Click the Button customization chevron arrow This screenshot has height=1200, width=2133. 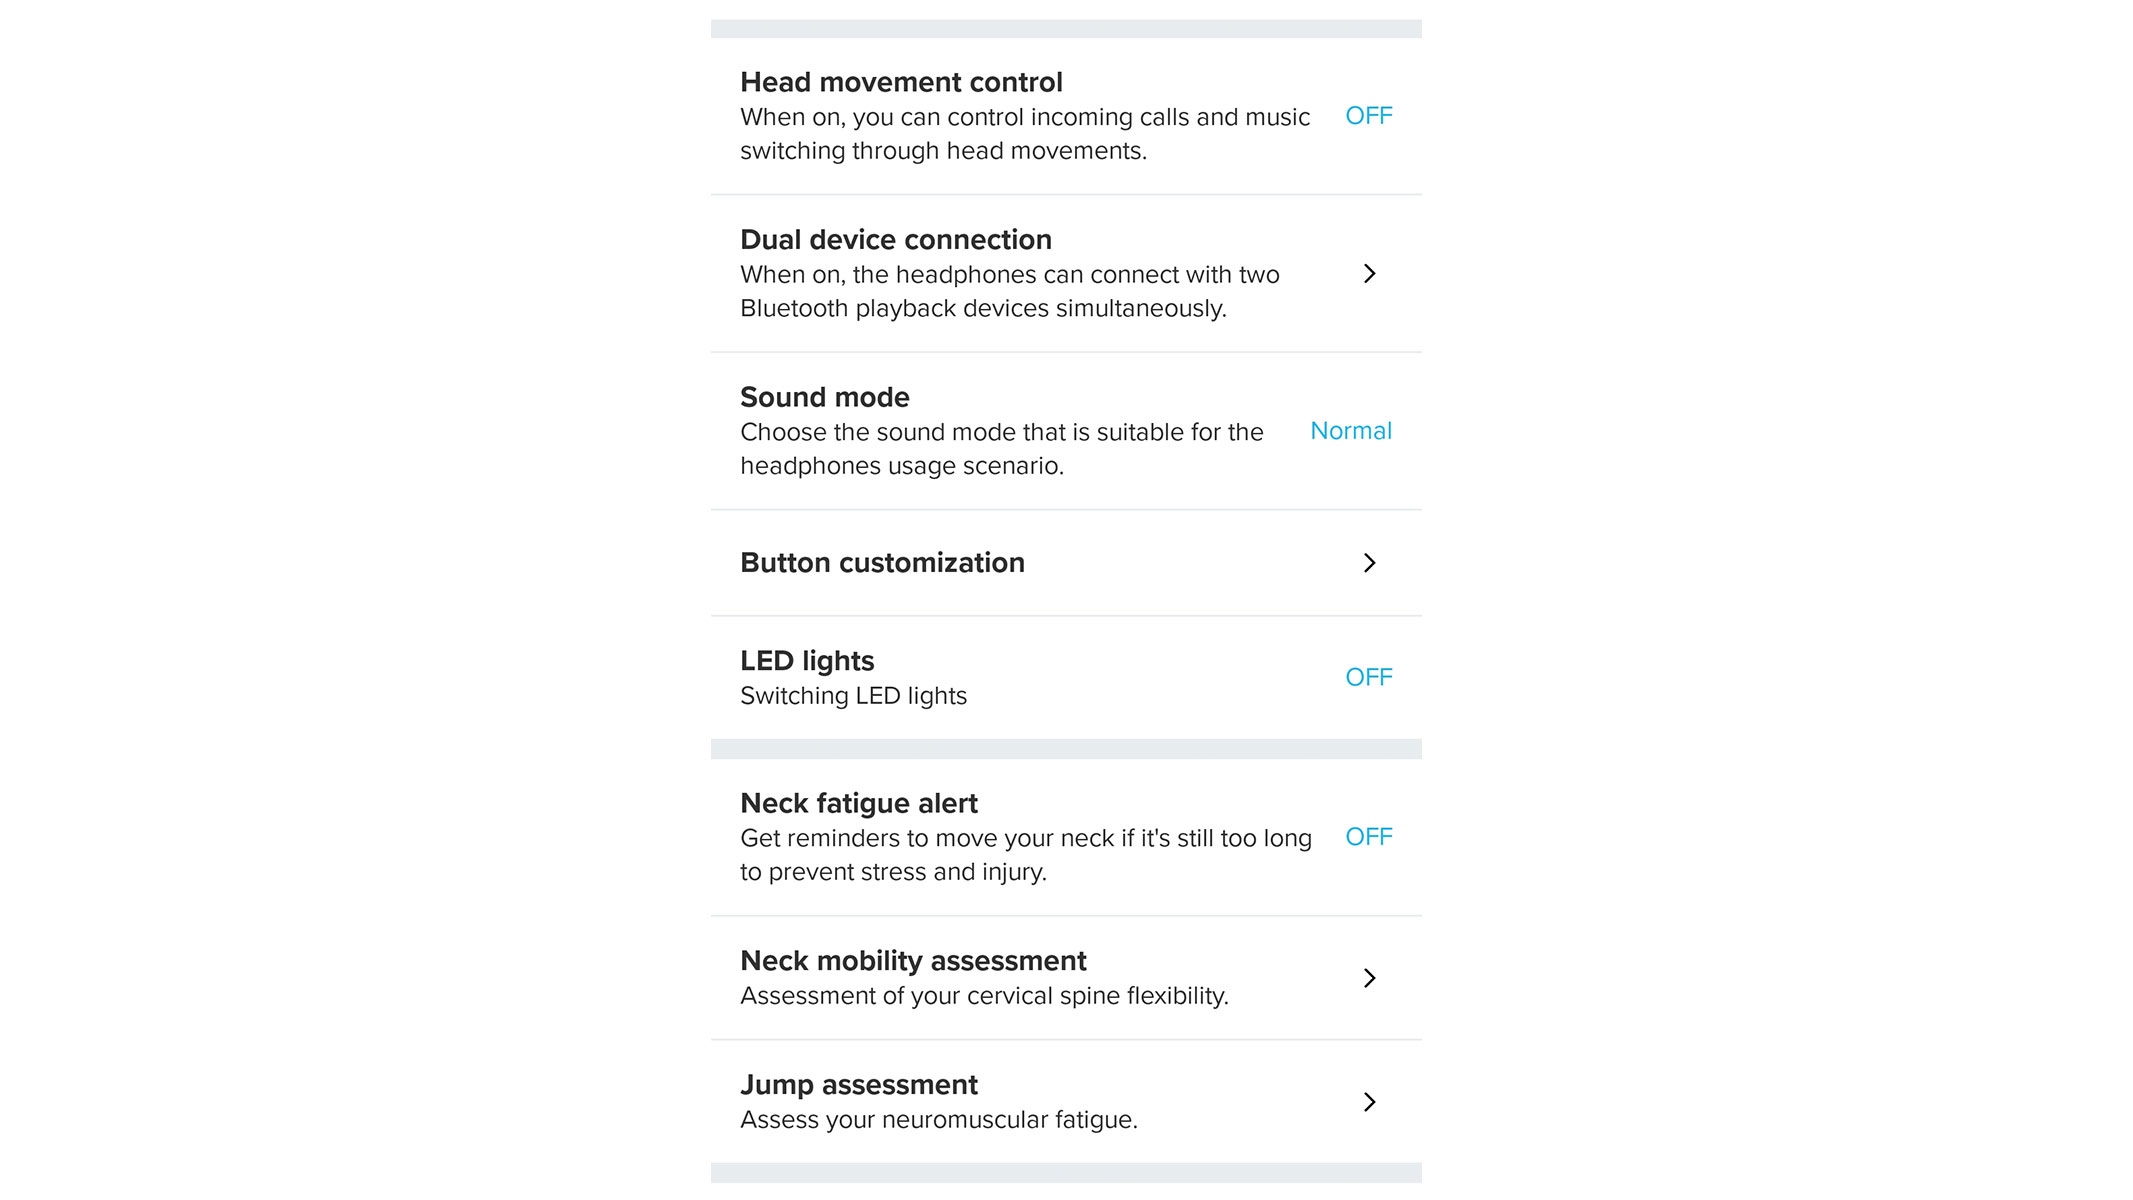pyautogui.click(x=1370, y=563)
